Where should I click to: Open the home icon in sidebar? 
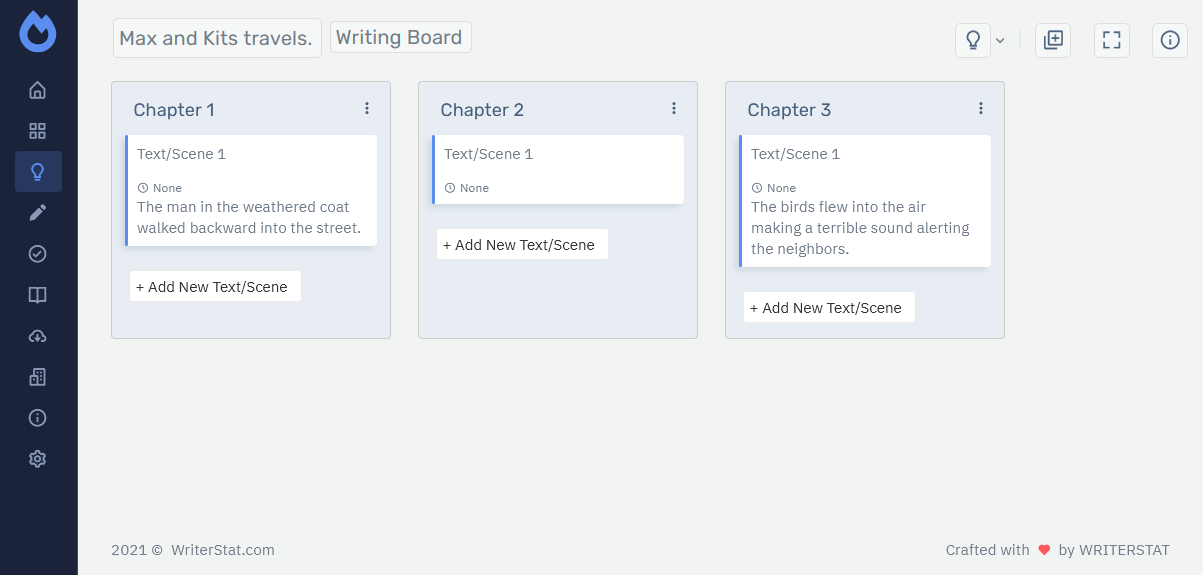pos(38,90)
